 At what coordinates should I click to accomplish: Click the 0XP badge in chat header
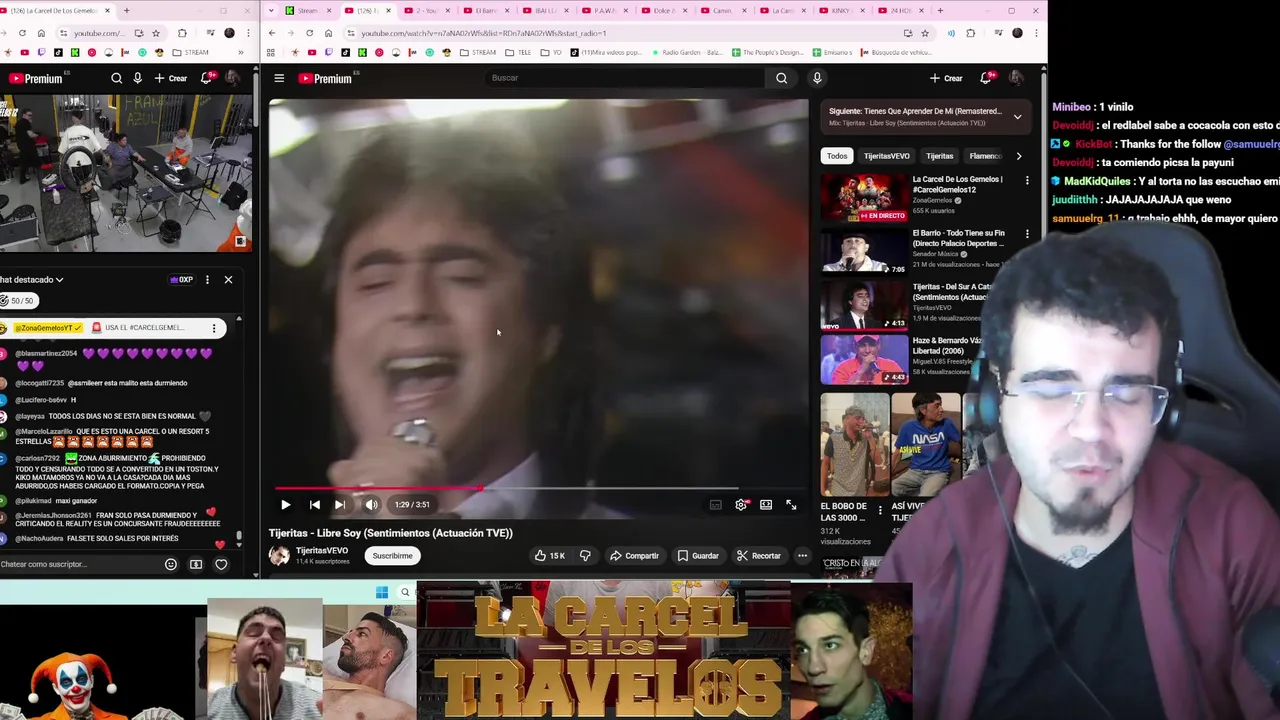181,280
